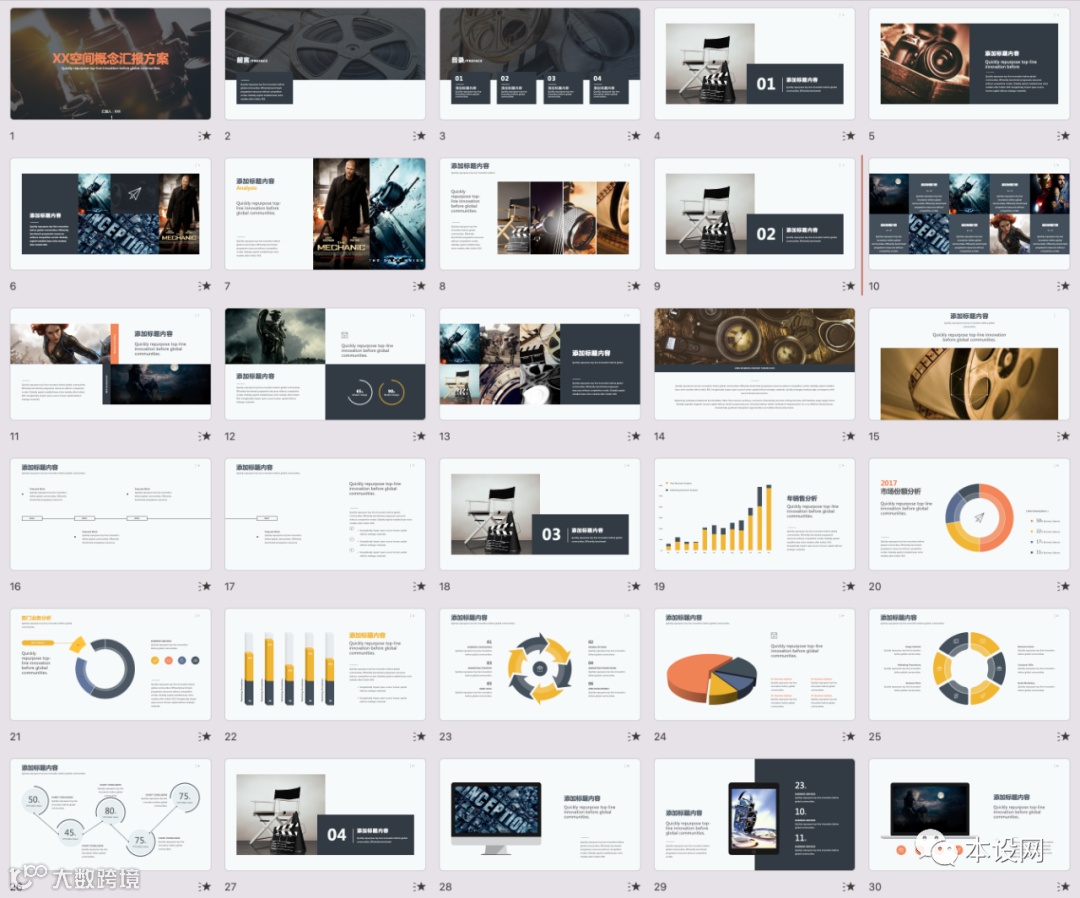
Task: Click the animation star icon under slide 28
Action: [x=634, y=886]
